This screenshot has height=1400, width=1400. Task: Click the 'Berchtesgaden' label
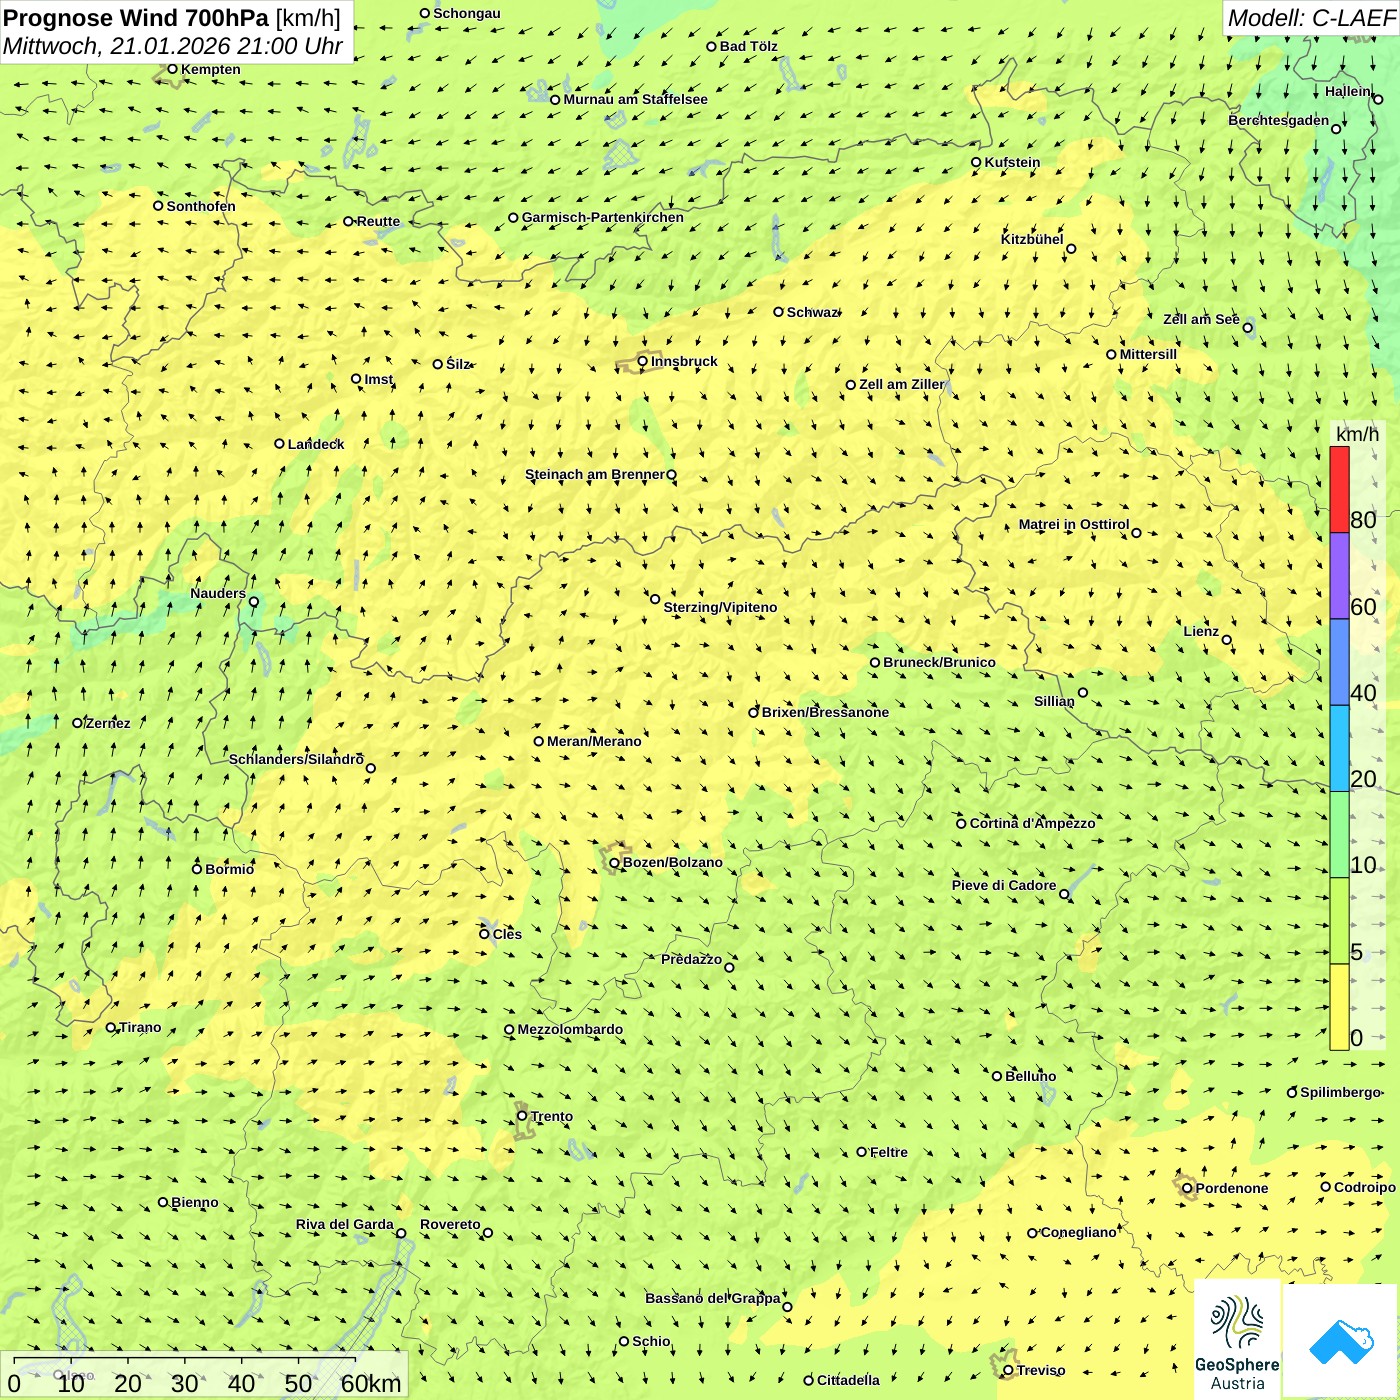(1279, 120)
